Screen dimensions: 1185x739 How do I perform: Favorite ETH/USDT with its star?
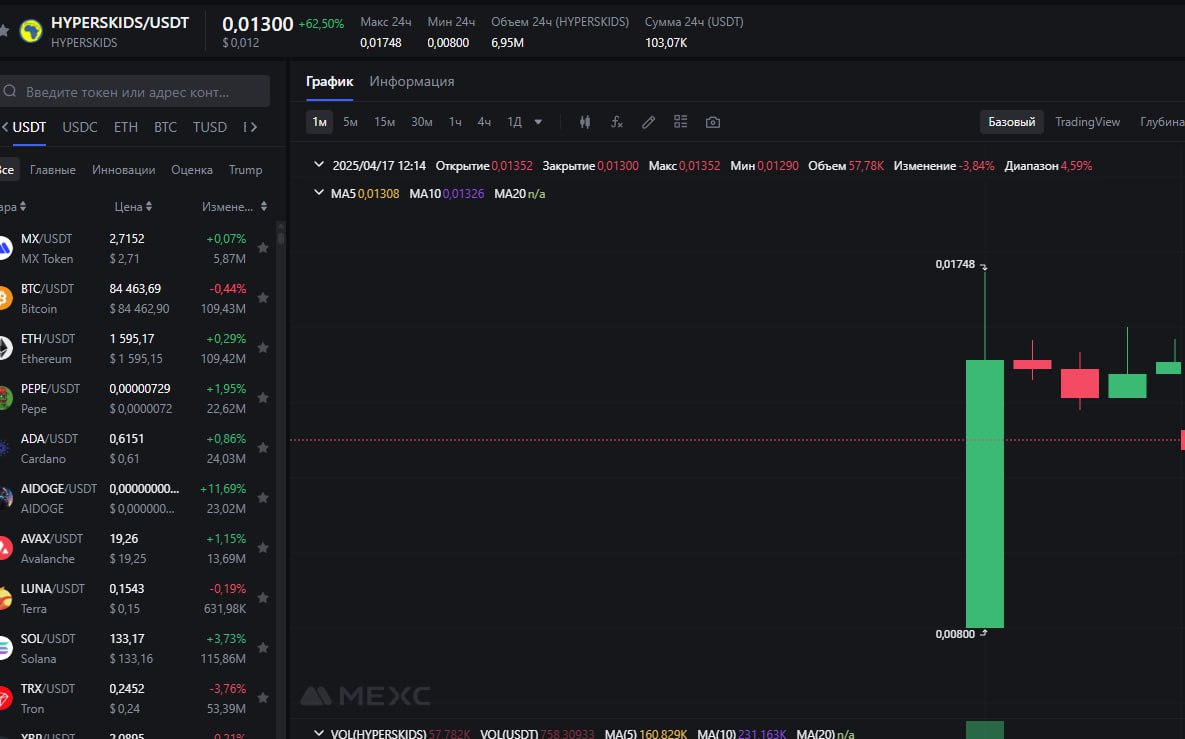tap(263, 348)
